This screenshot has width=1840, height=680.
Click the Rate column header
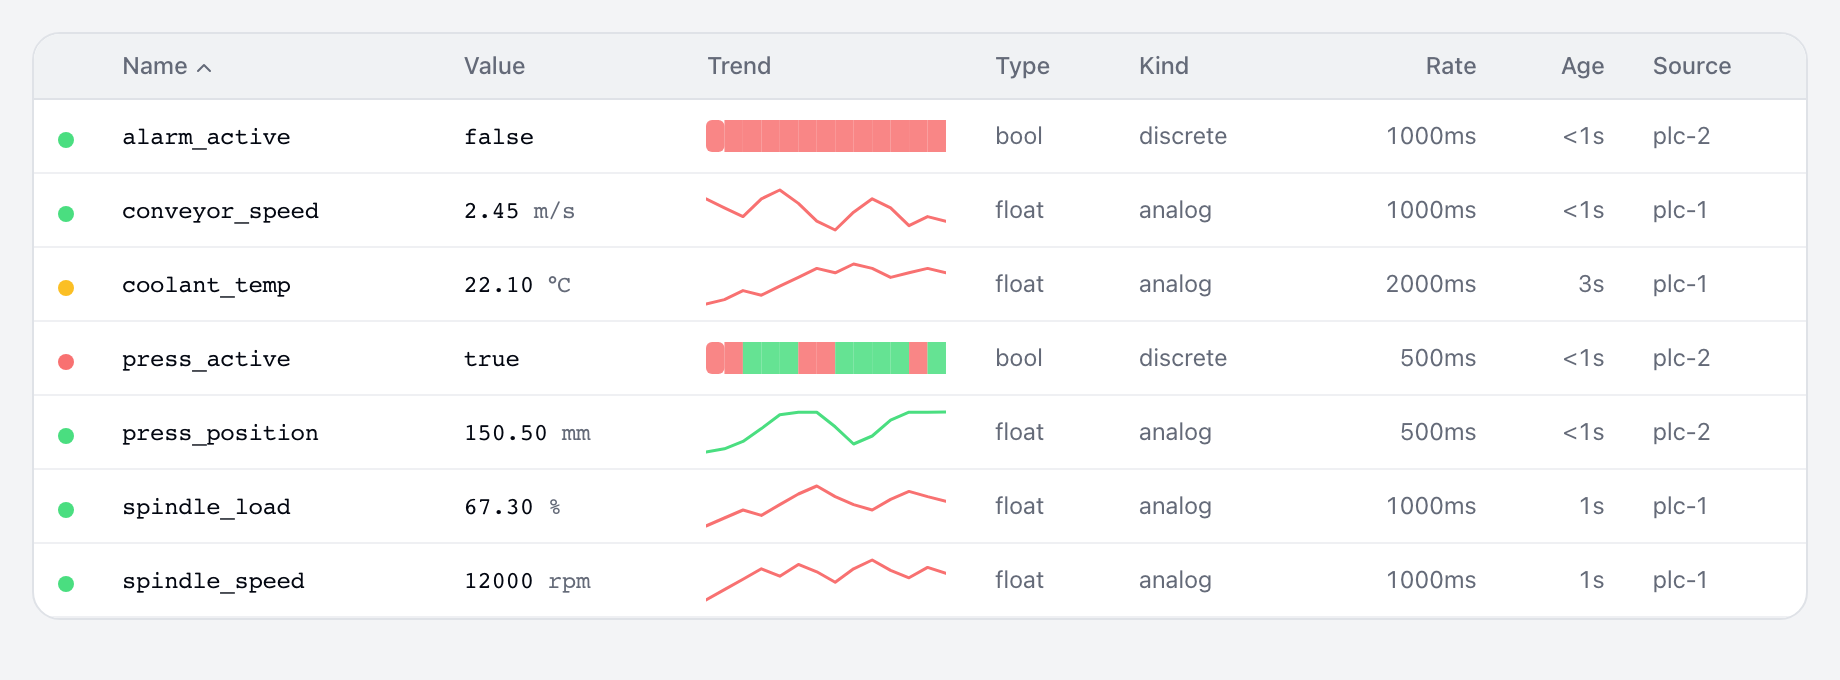tap(1451, 66)
